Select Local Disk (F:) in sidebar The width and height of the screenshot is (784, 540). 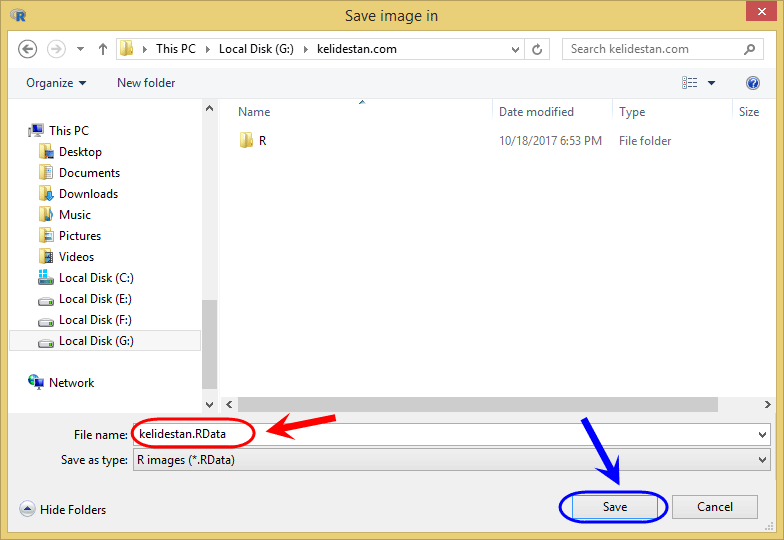pos(84,320)
